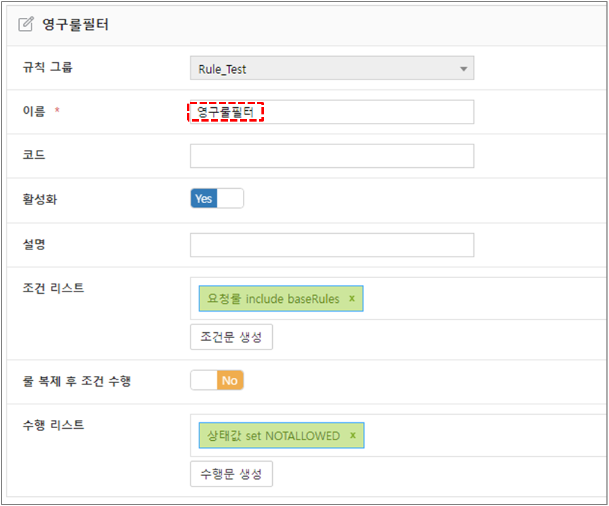Click the 이름 input field
Image resolution: width=609 pixels, height=506 pixels.
[x=332, y=112]
